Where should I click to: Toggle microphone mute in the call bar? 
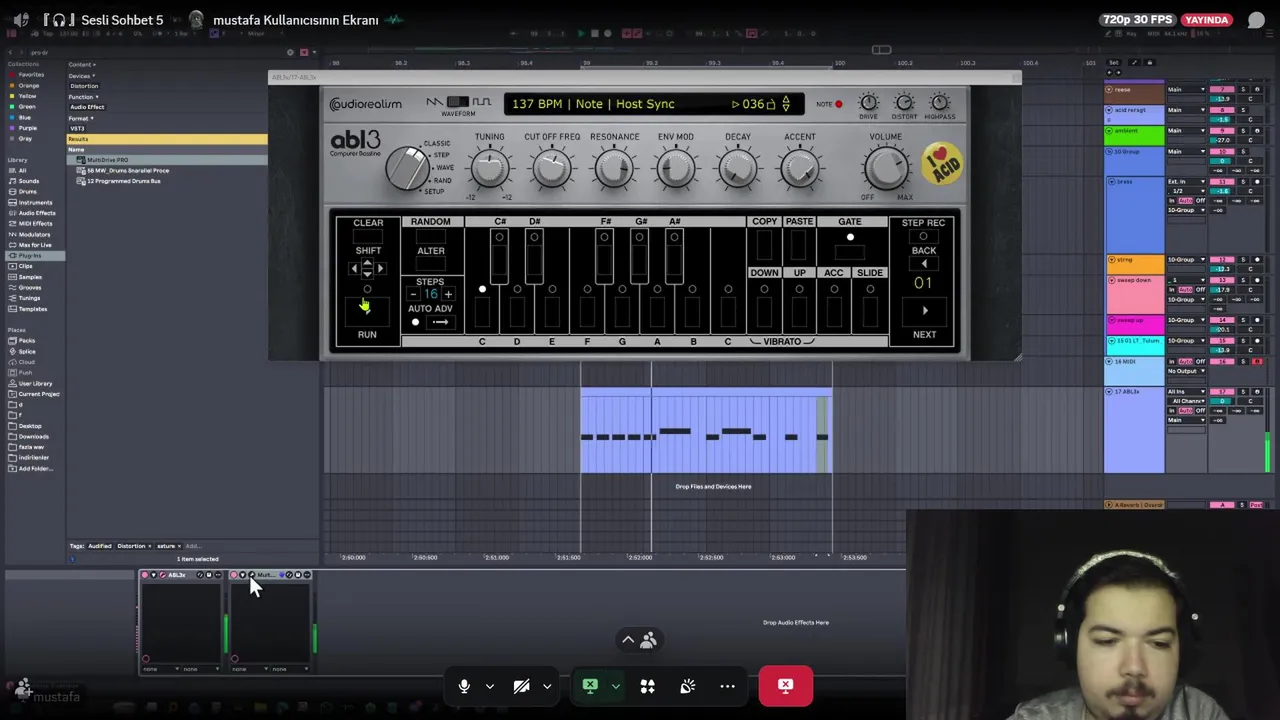[x=464, y=686]
